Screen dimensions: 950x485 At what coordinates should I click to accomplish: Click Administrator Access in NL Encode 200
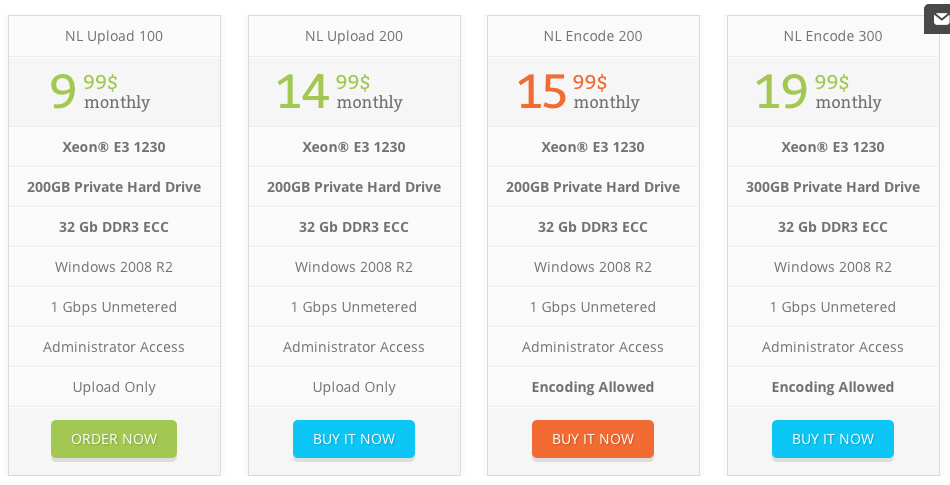click(593, 347)
